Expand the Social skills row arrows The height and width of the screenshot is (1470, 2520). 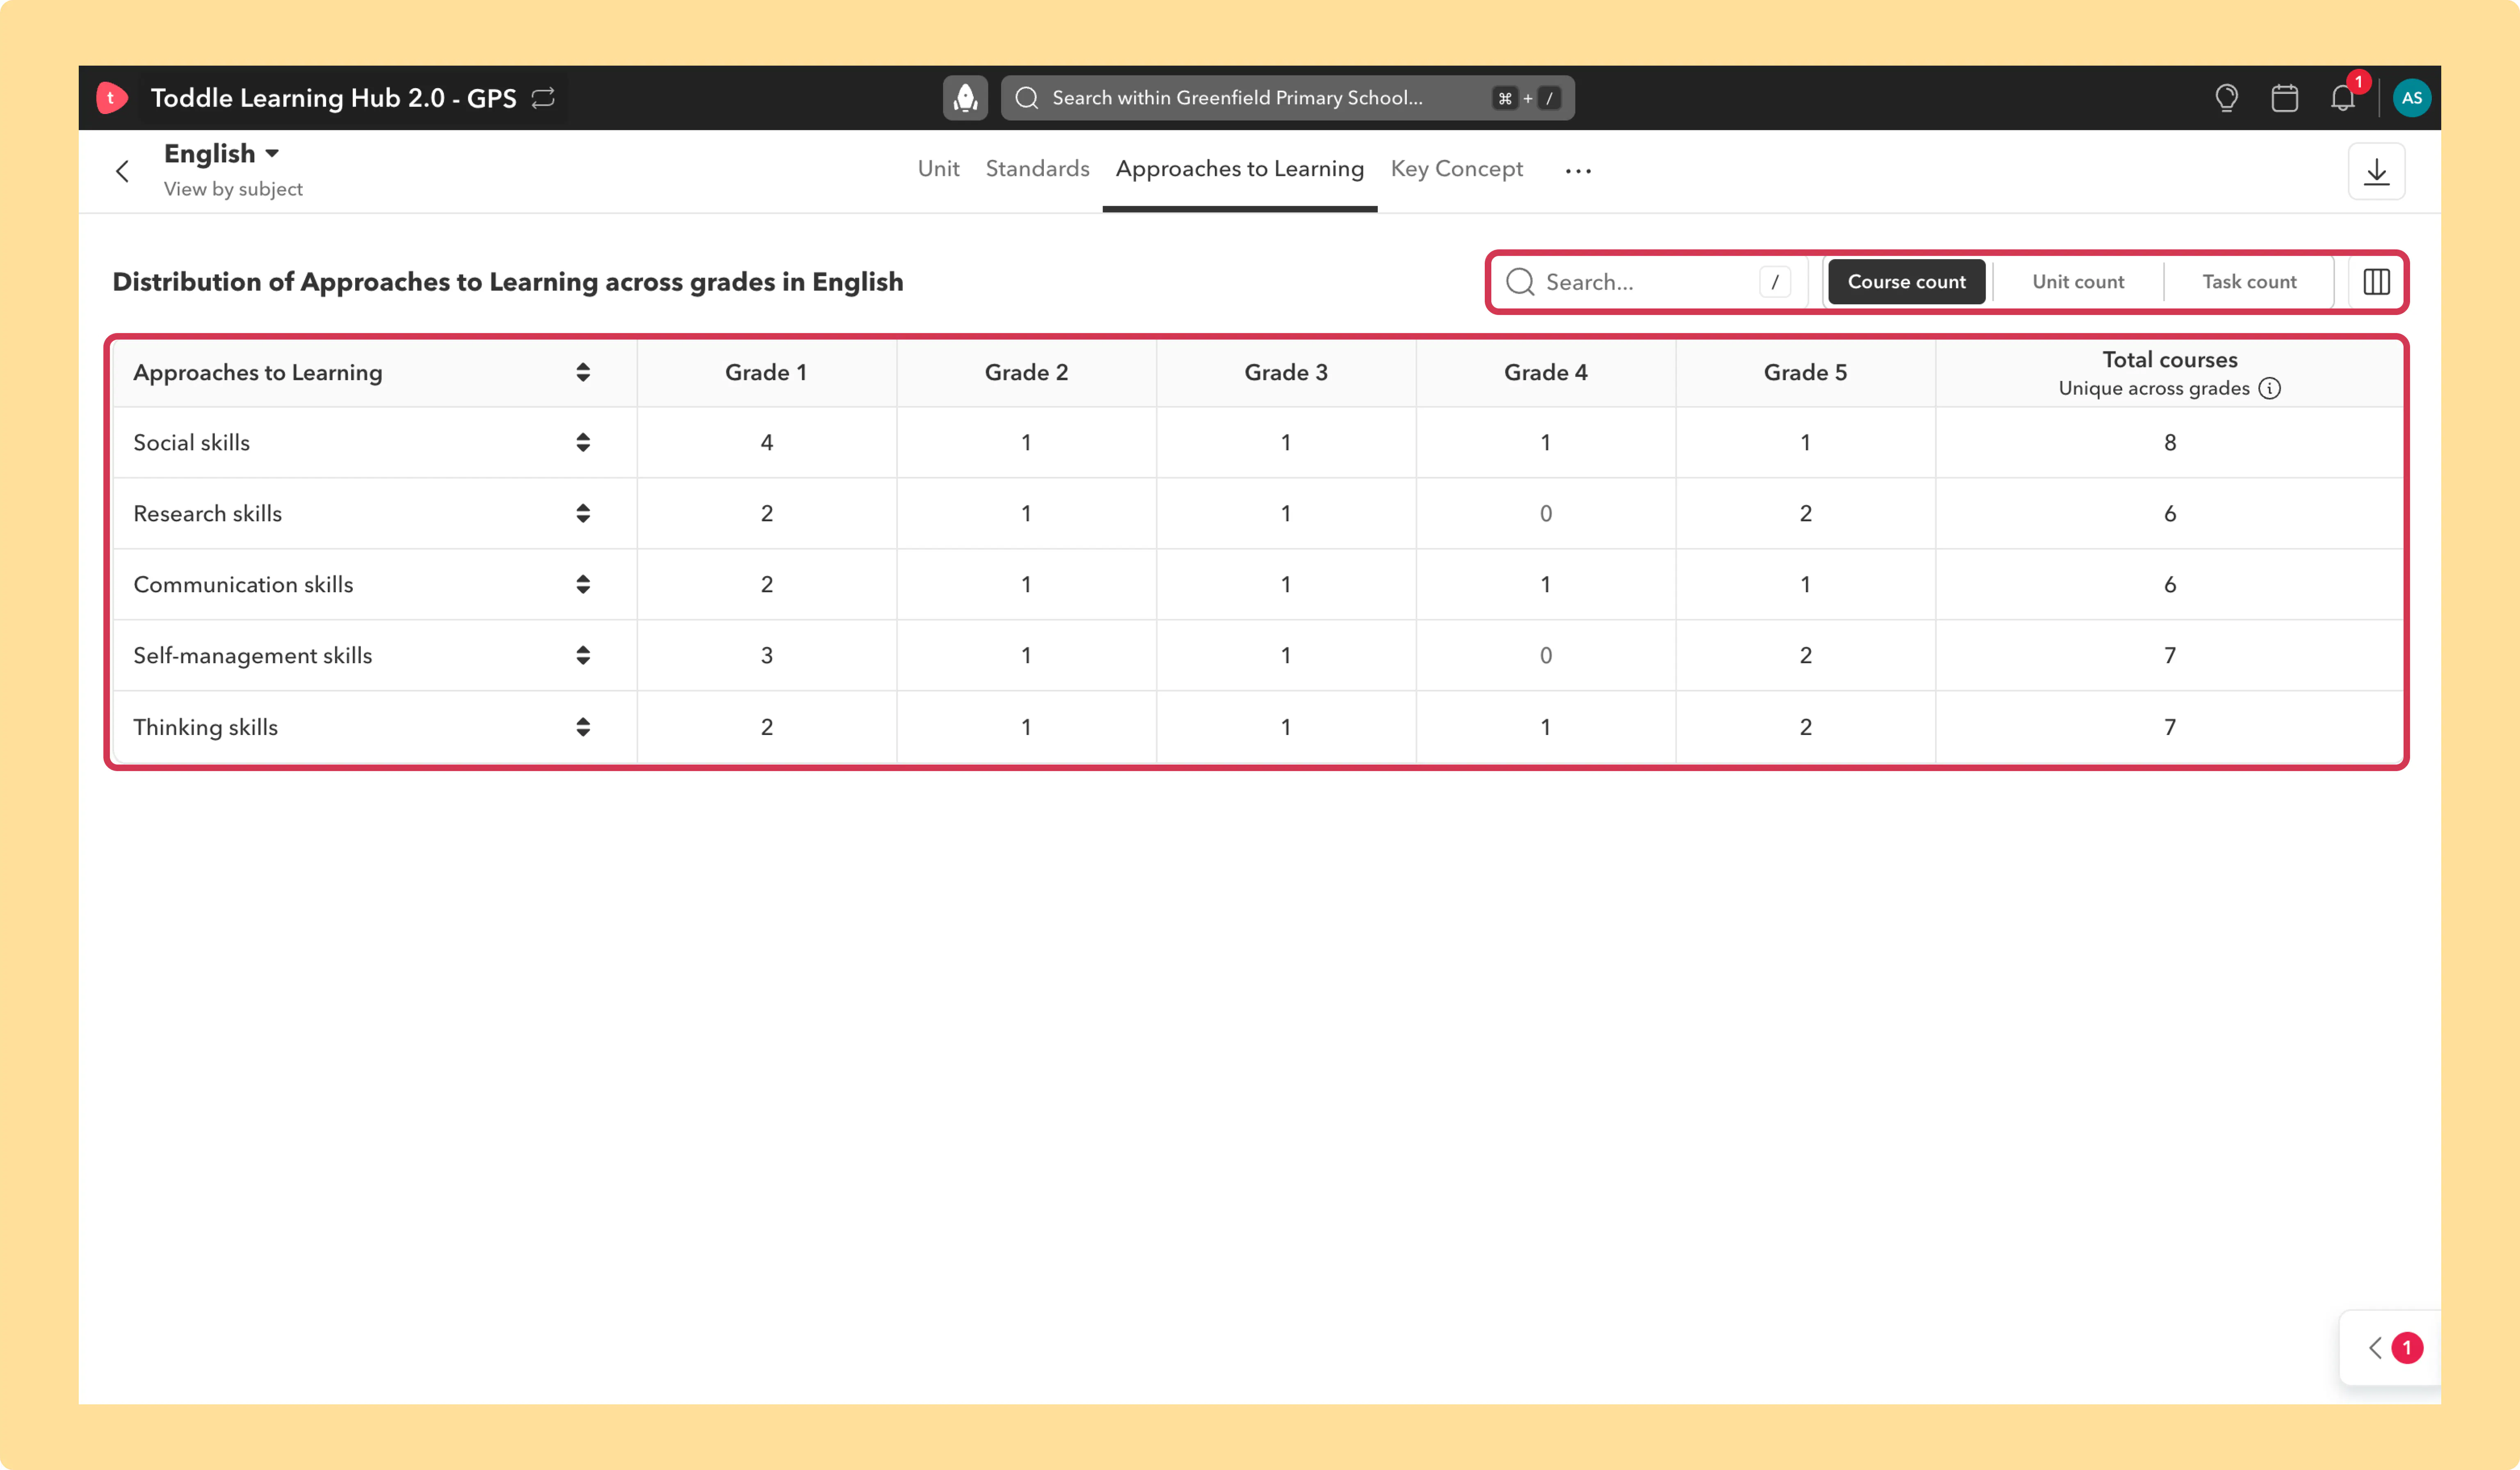(583, 442)
